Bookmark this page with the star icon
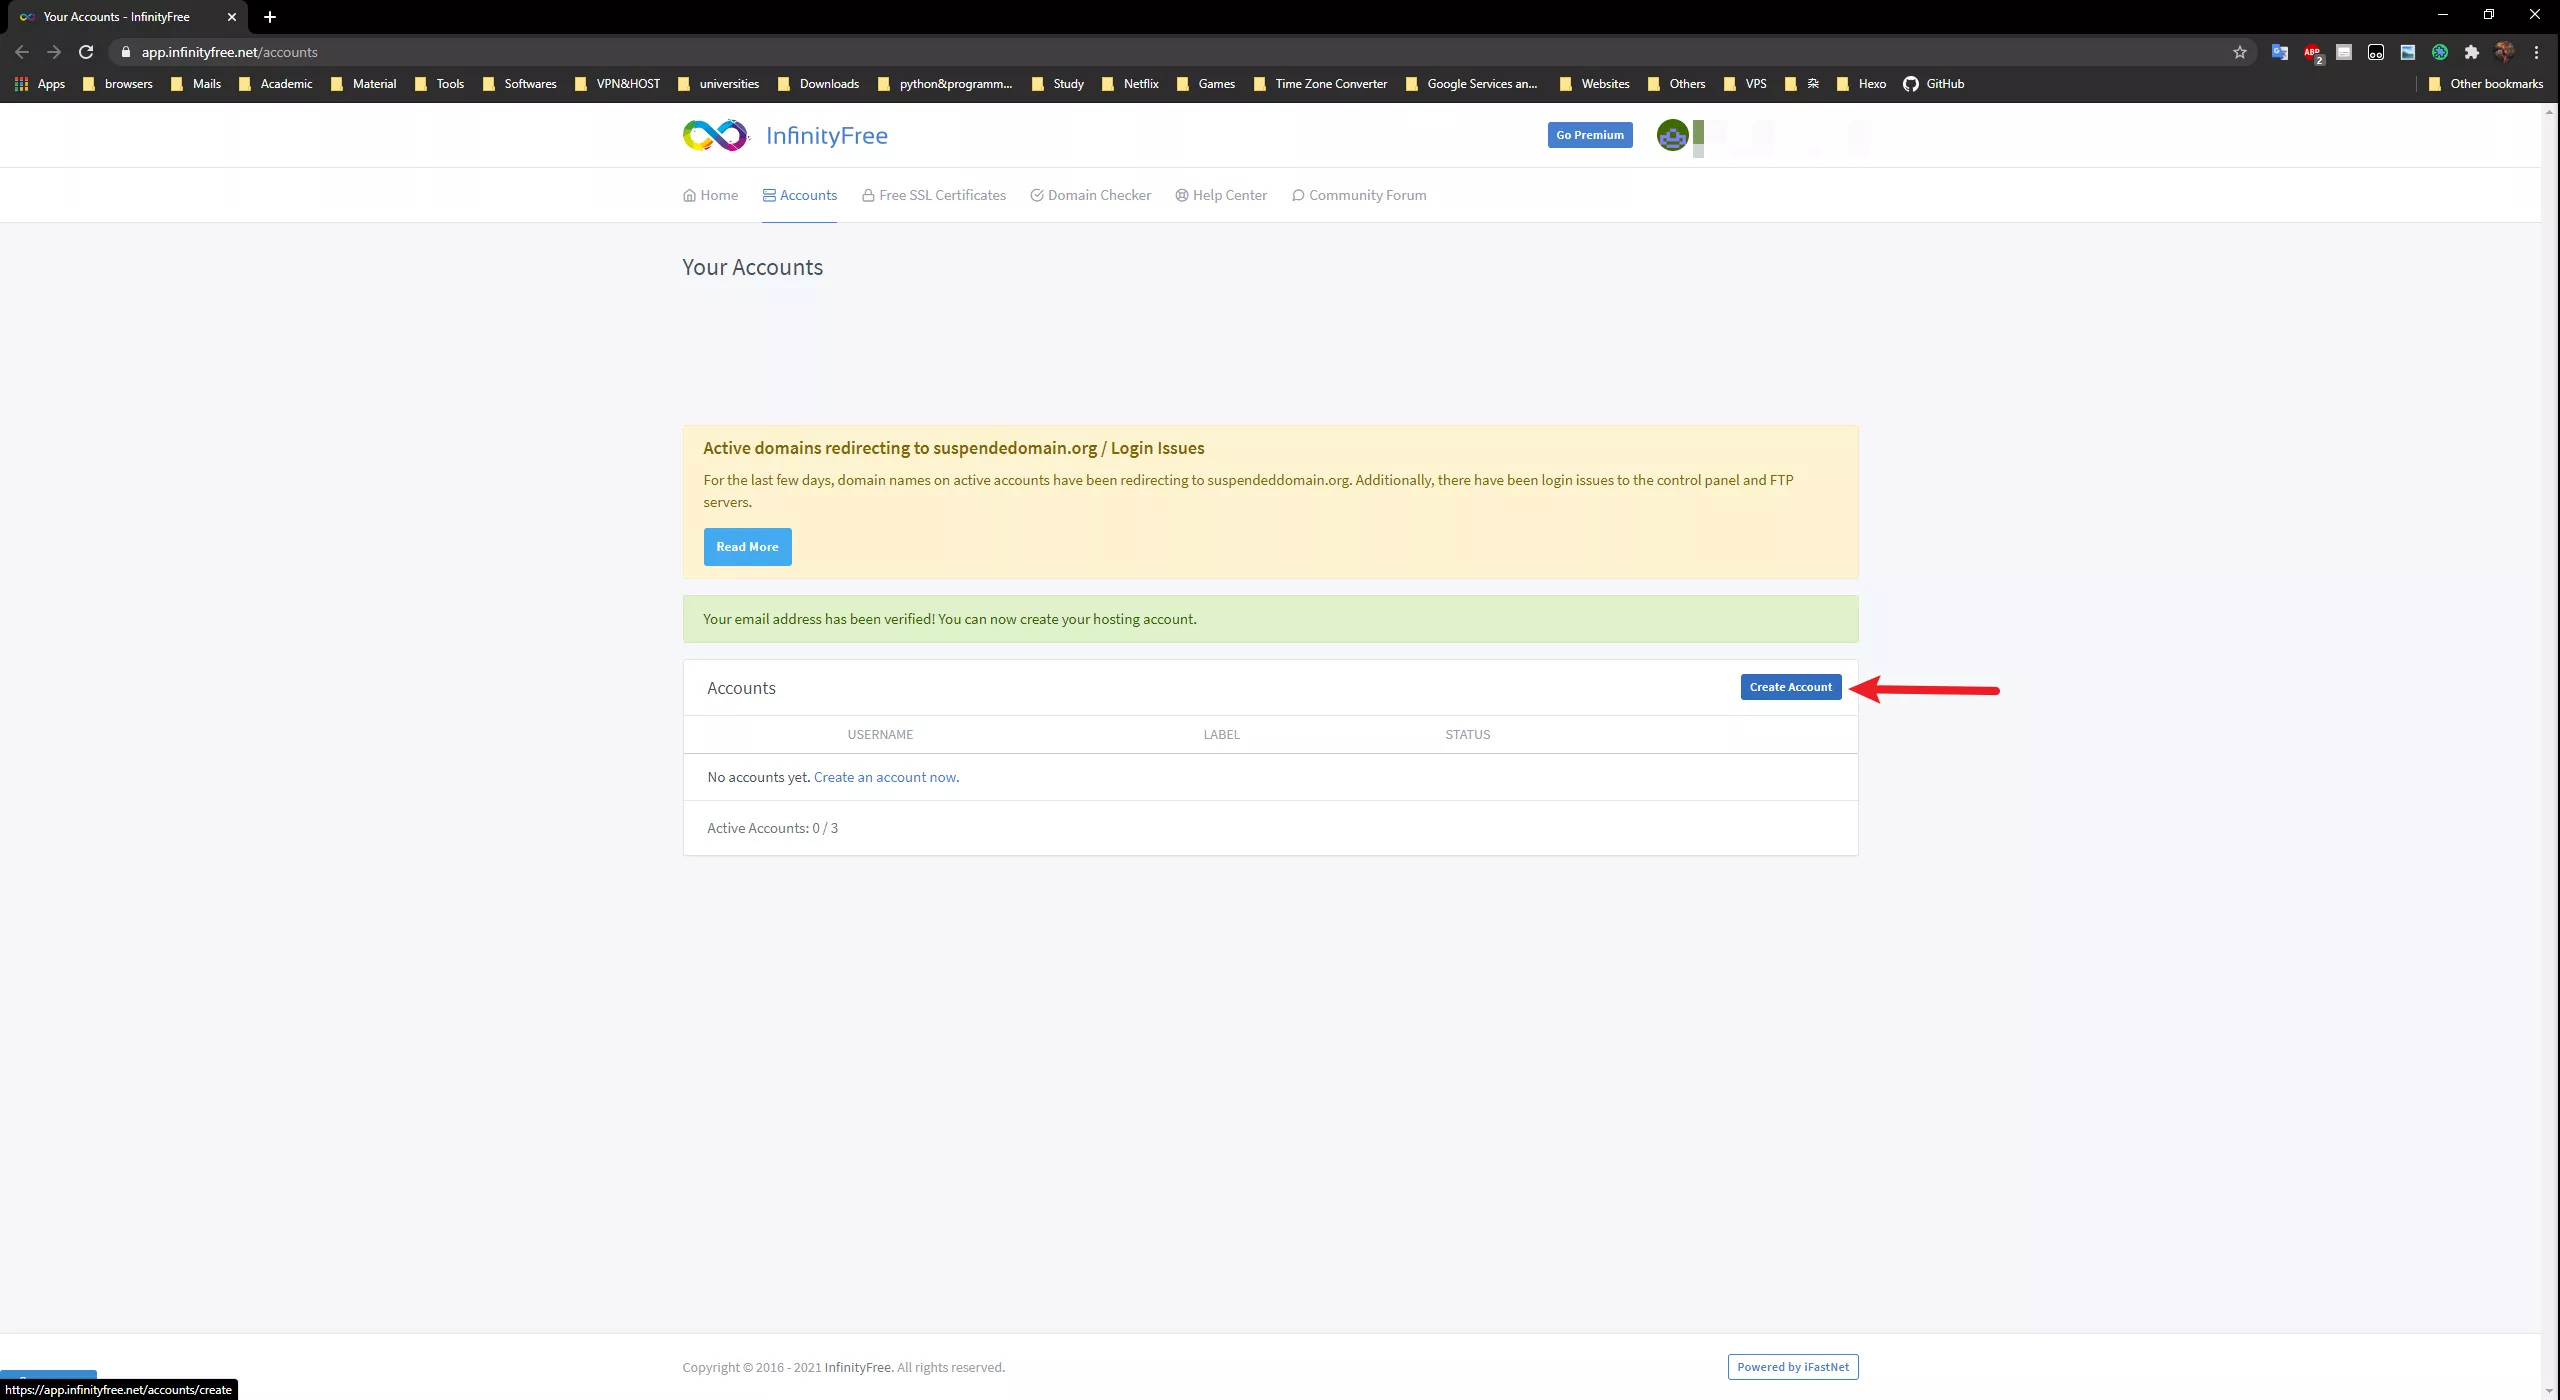The width and height of the screenshot is (2560, 1400). pyautogui.click(x=2239, y=52)
